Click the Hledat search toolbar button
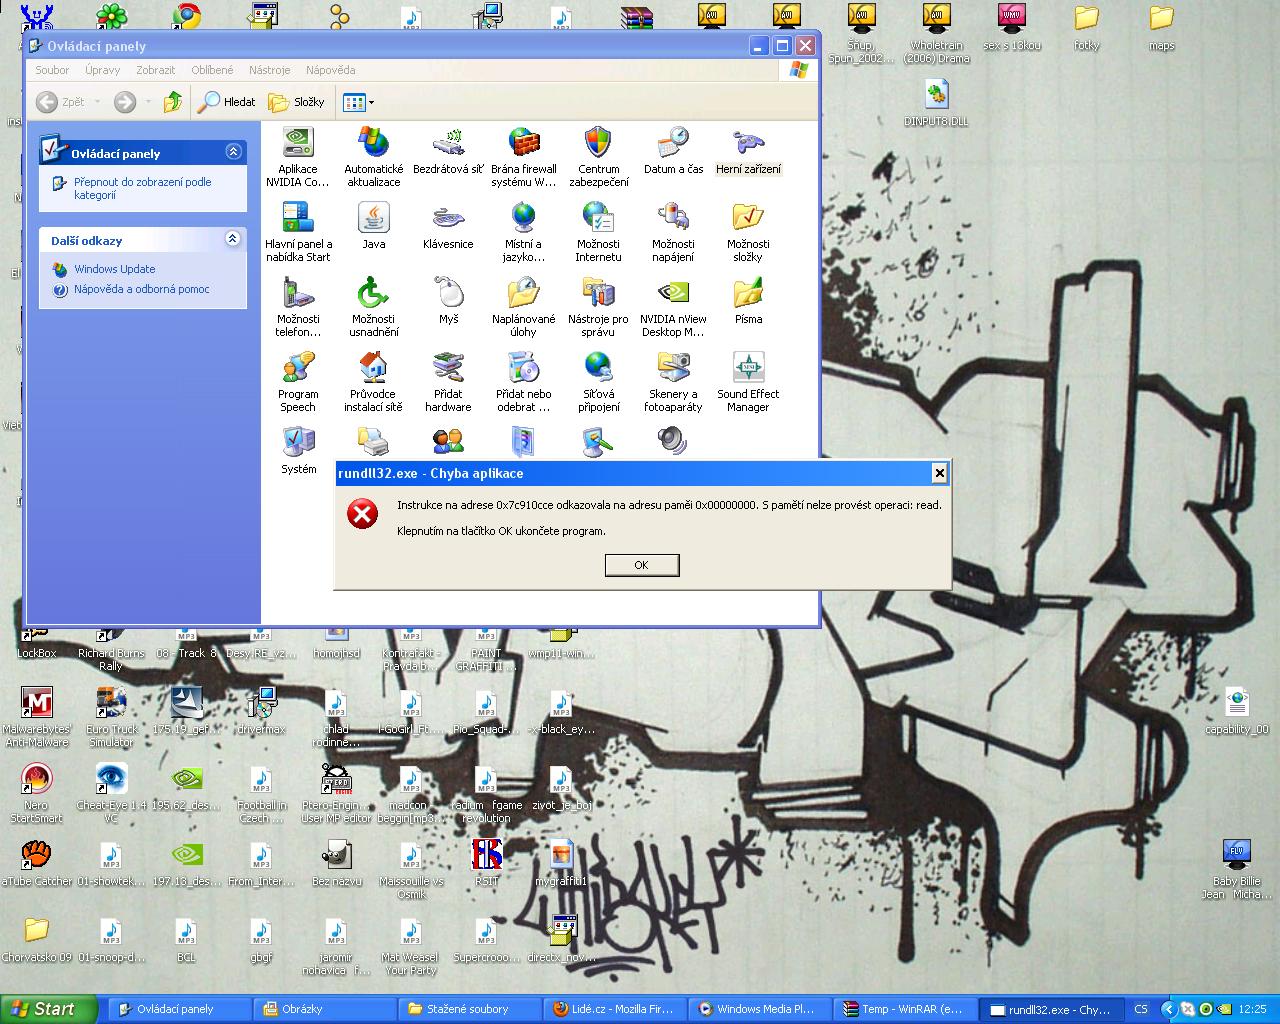The image size is (1280, 1024). coord(227,102)
